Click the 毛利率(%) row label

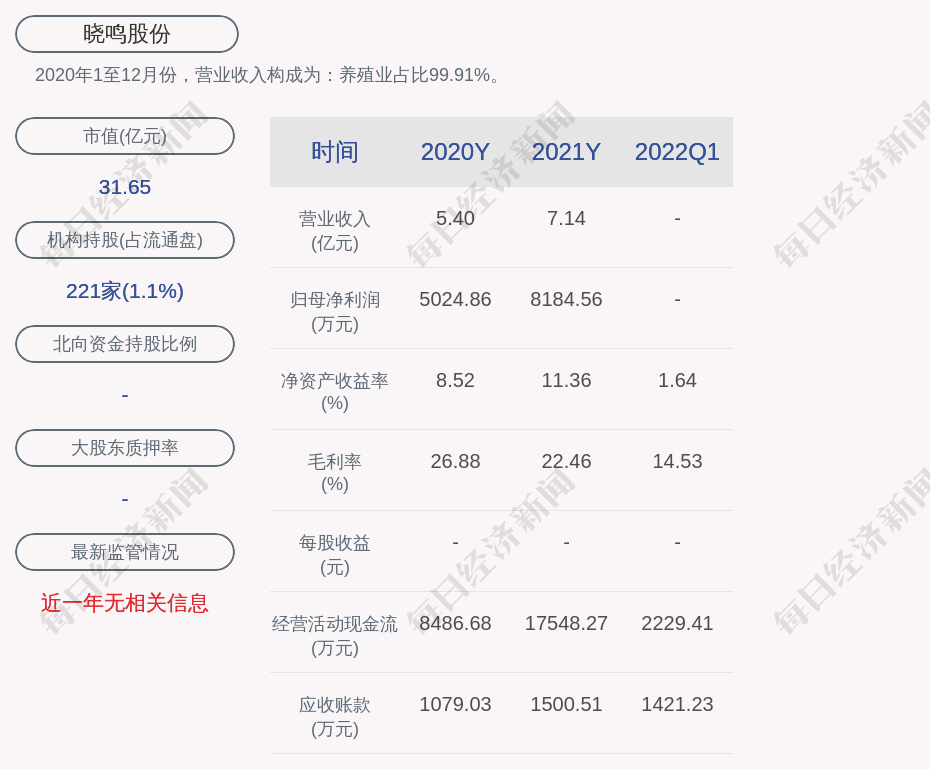(335, 473)
